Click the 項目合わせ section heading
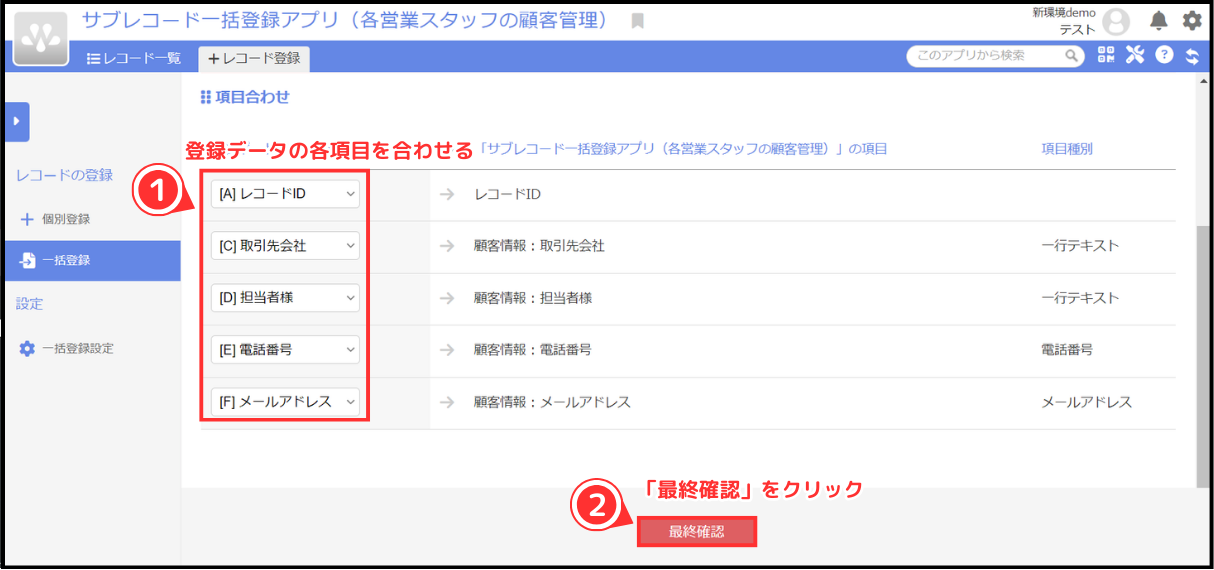This screenshot has width=1214, height=570. click(245, 97)
